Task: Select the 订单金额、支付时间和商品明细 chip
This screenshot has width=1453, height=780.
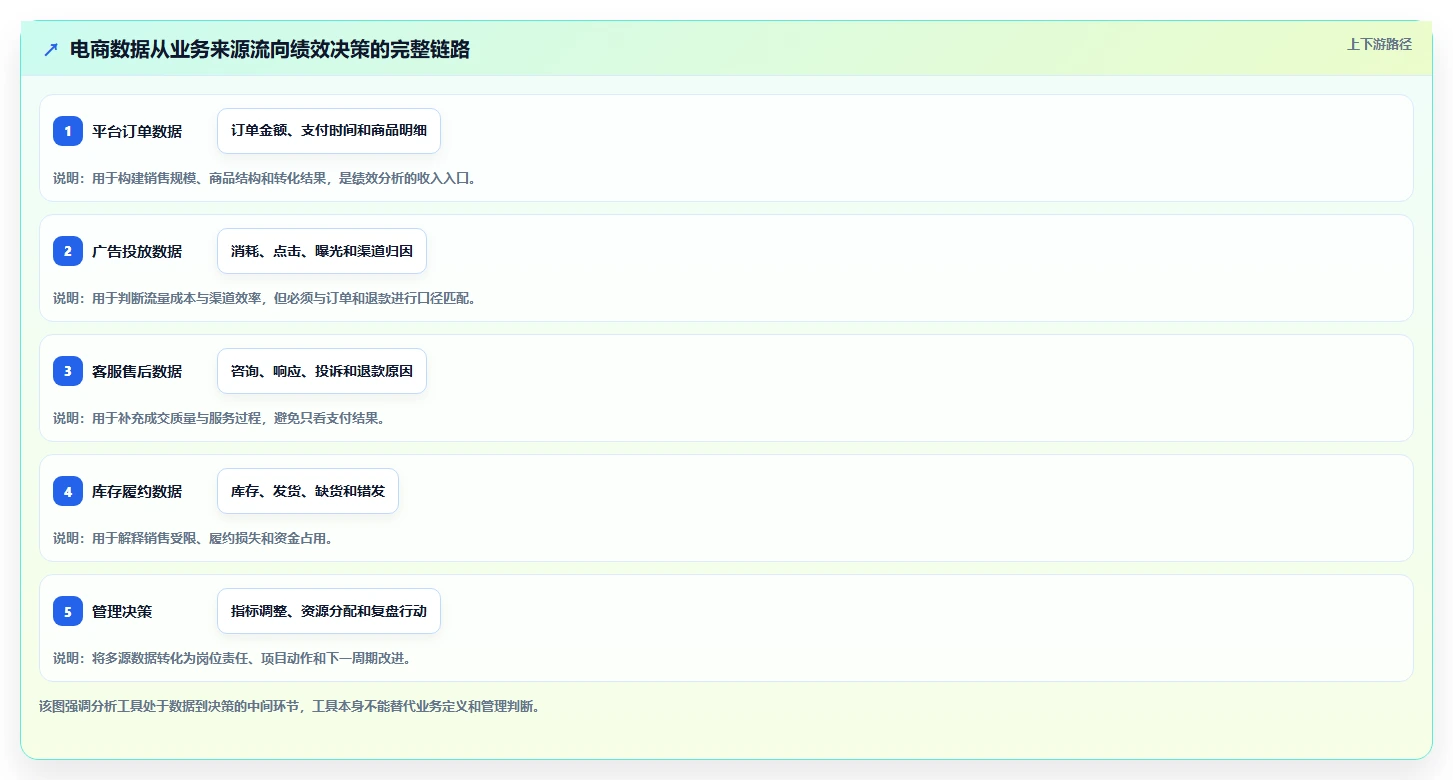Action: [329, 131]
